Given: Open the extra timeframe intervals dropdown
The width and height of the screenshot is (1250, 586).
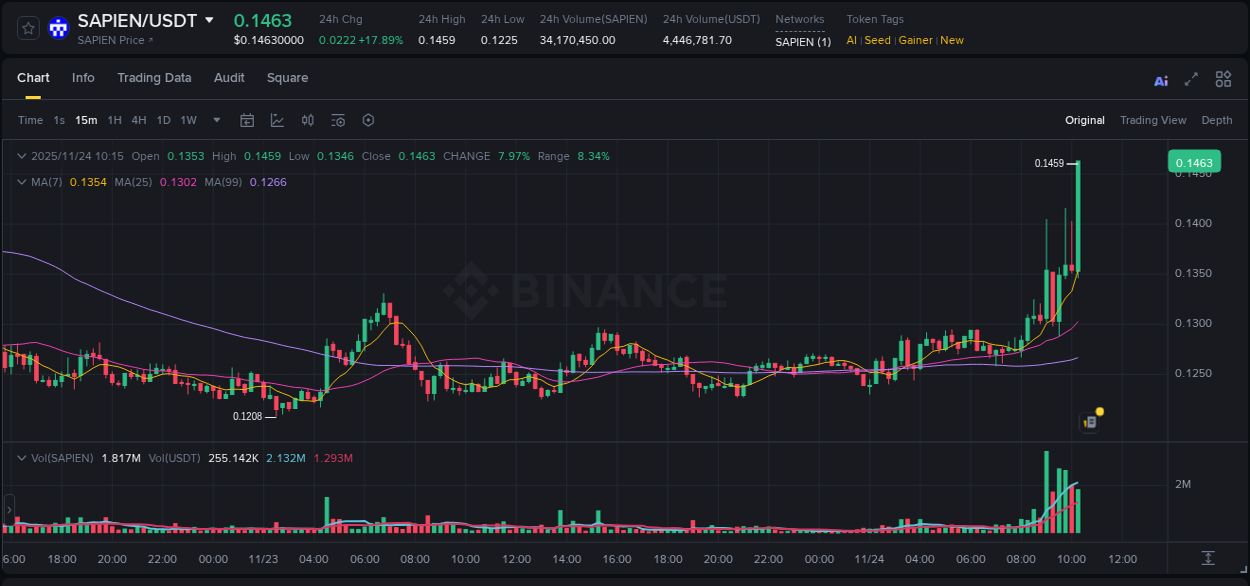Looking at the screenshot, I should (215, 120).
